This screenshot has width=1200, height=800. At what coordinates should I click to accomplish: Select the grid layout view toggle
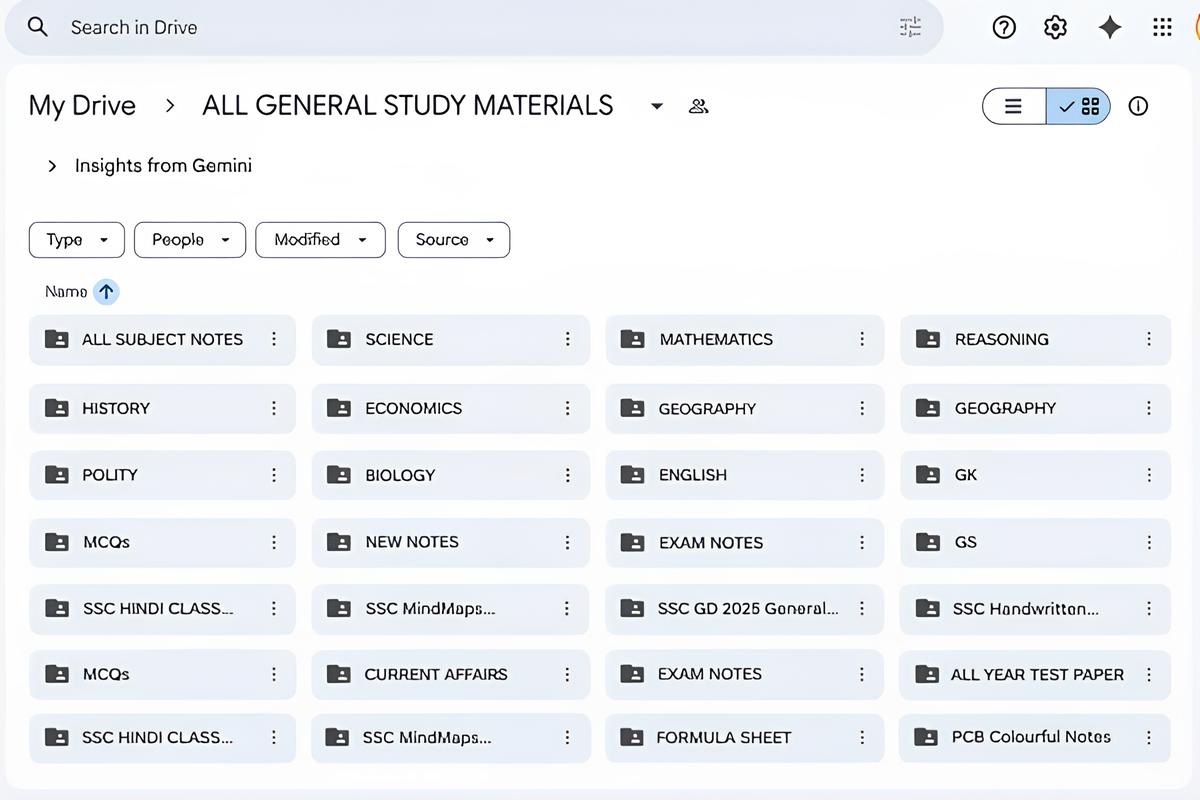(1078, 106)
